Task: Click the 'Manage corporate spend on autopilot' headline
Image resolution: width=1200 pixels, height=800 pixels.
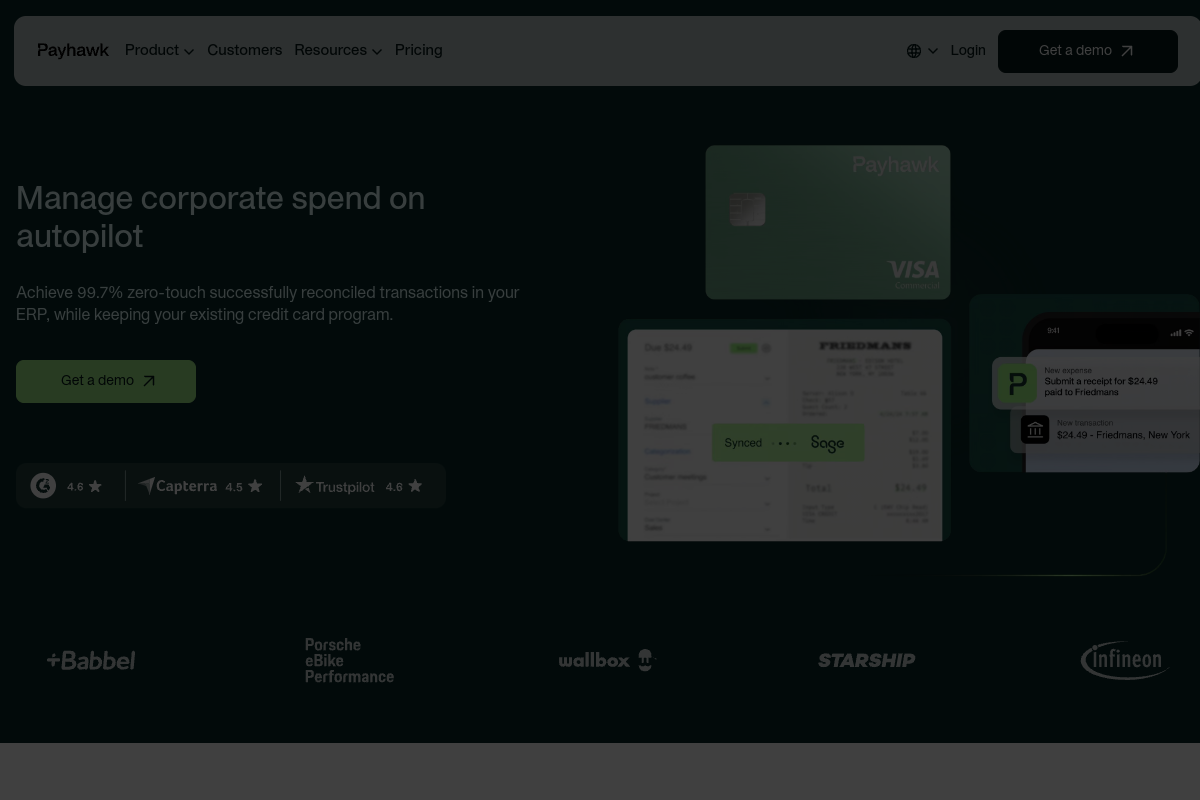Action: tap(220, 218)
